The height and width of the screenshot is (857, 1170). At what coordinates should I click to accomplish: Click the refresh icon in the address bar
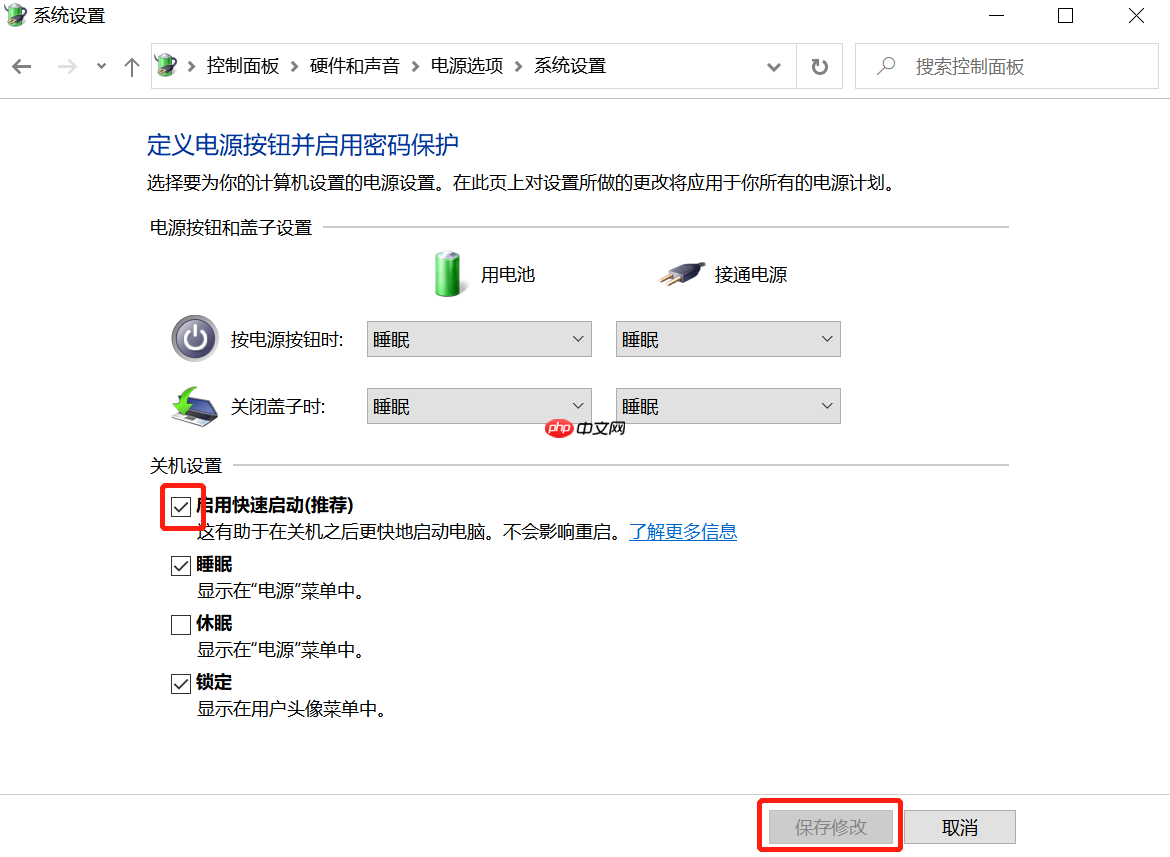coord(819,65)
